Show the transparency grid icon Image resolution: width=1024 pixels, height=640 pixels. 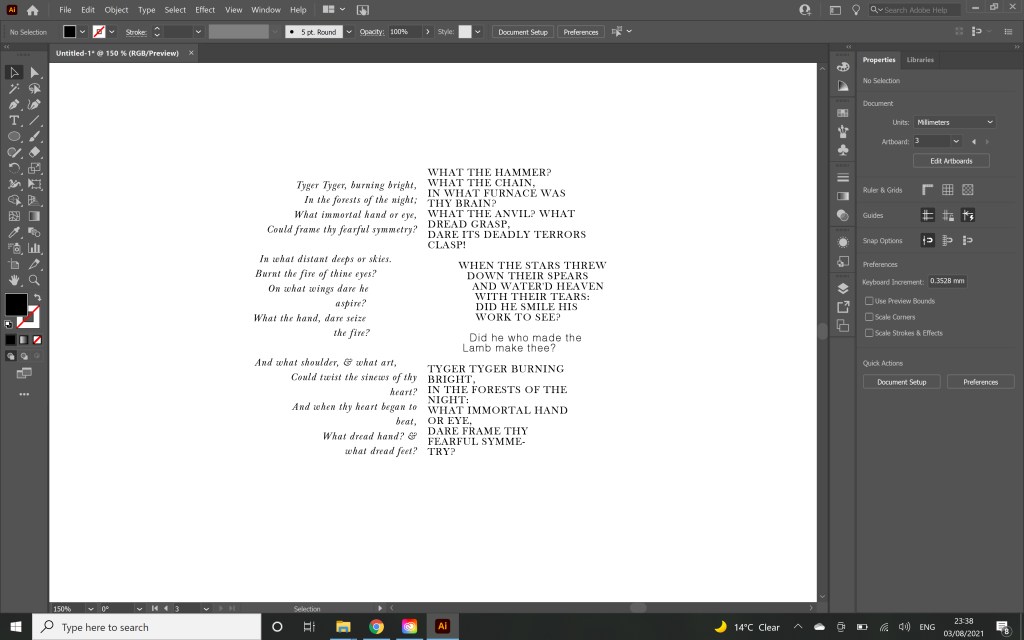pos(966,190)
